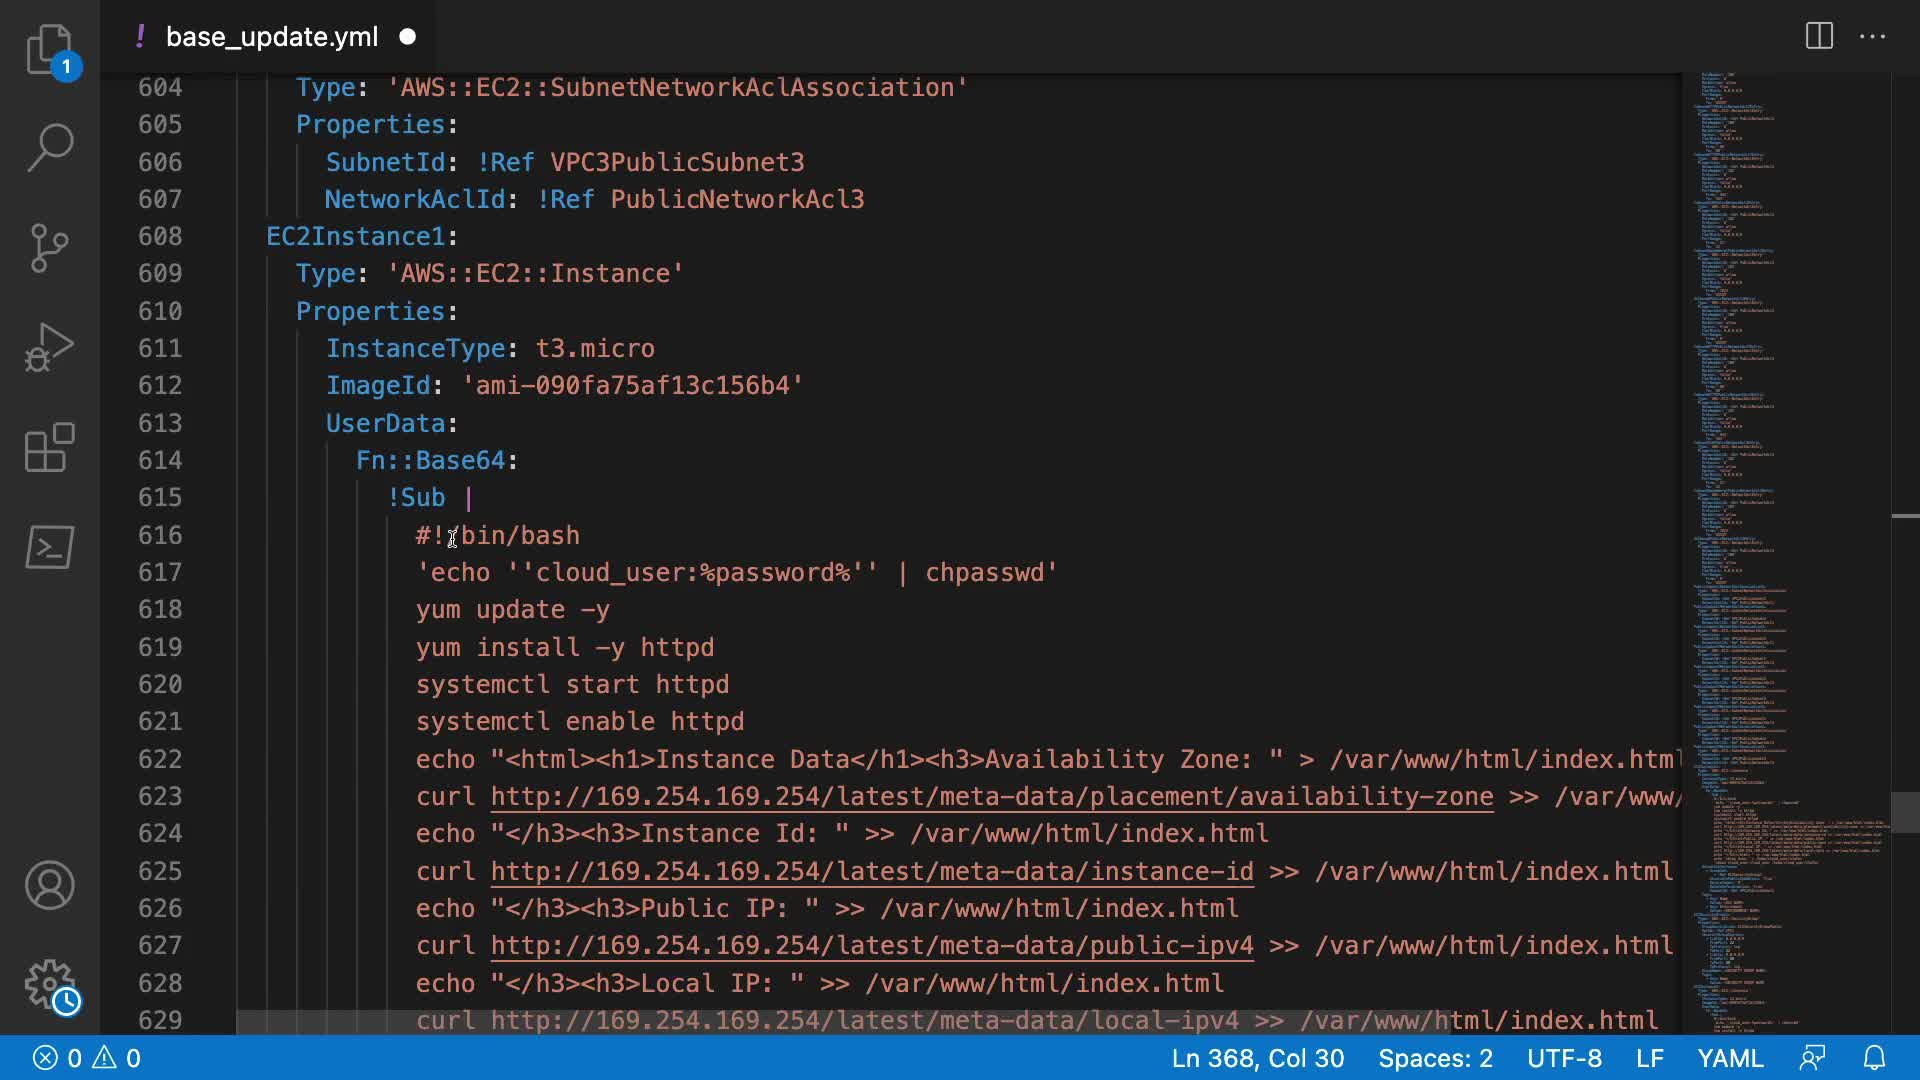The width and height of the screenshot is (1920, 1080).
Task: Change indentation via the Spaces: 2 indicator
Action: pyautogui.click(x=1435, y=1058)
